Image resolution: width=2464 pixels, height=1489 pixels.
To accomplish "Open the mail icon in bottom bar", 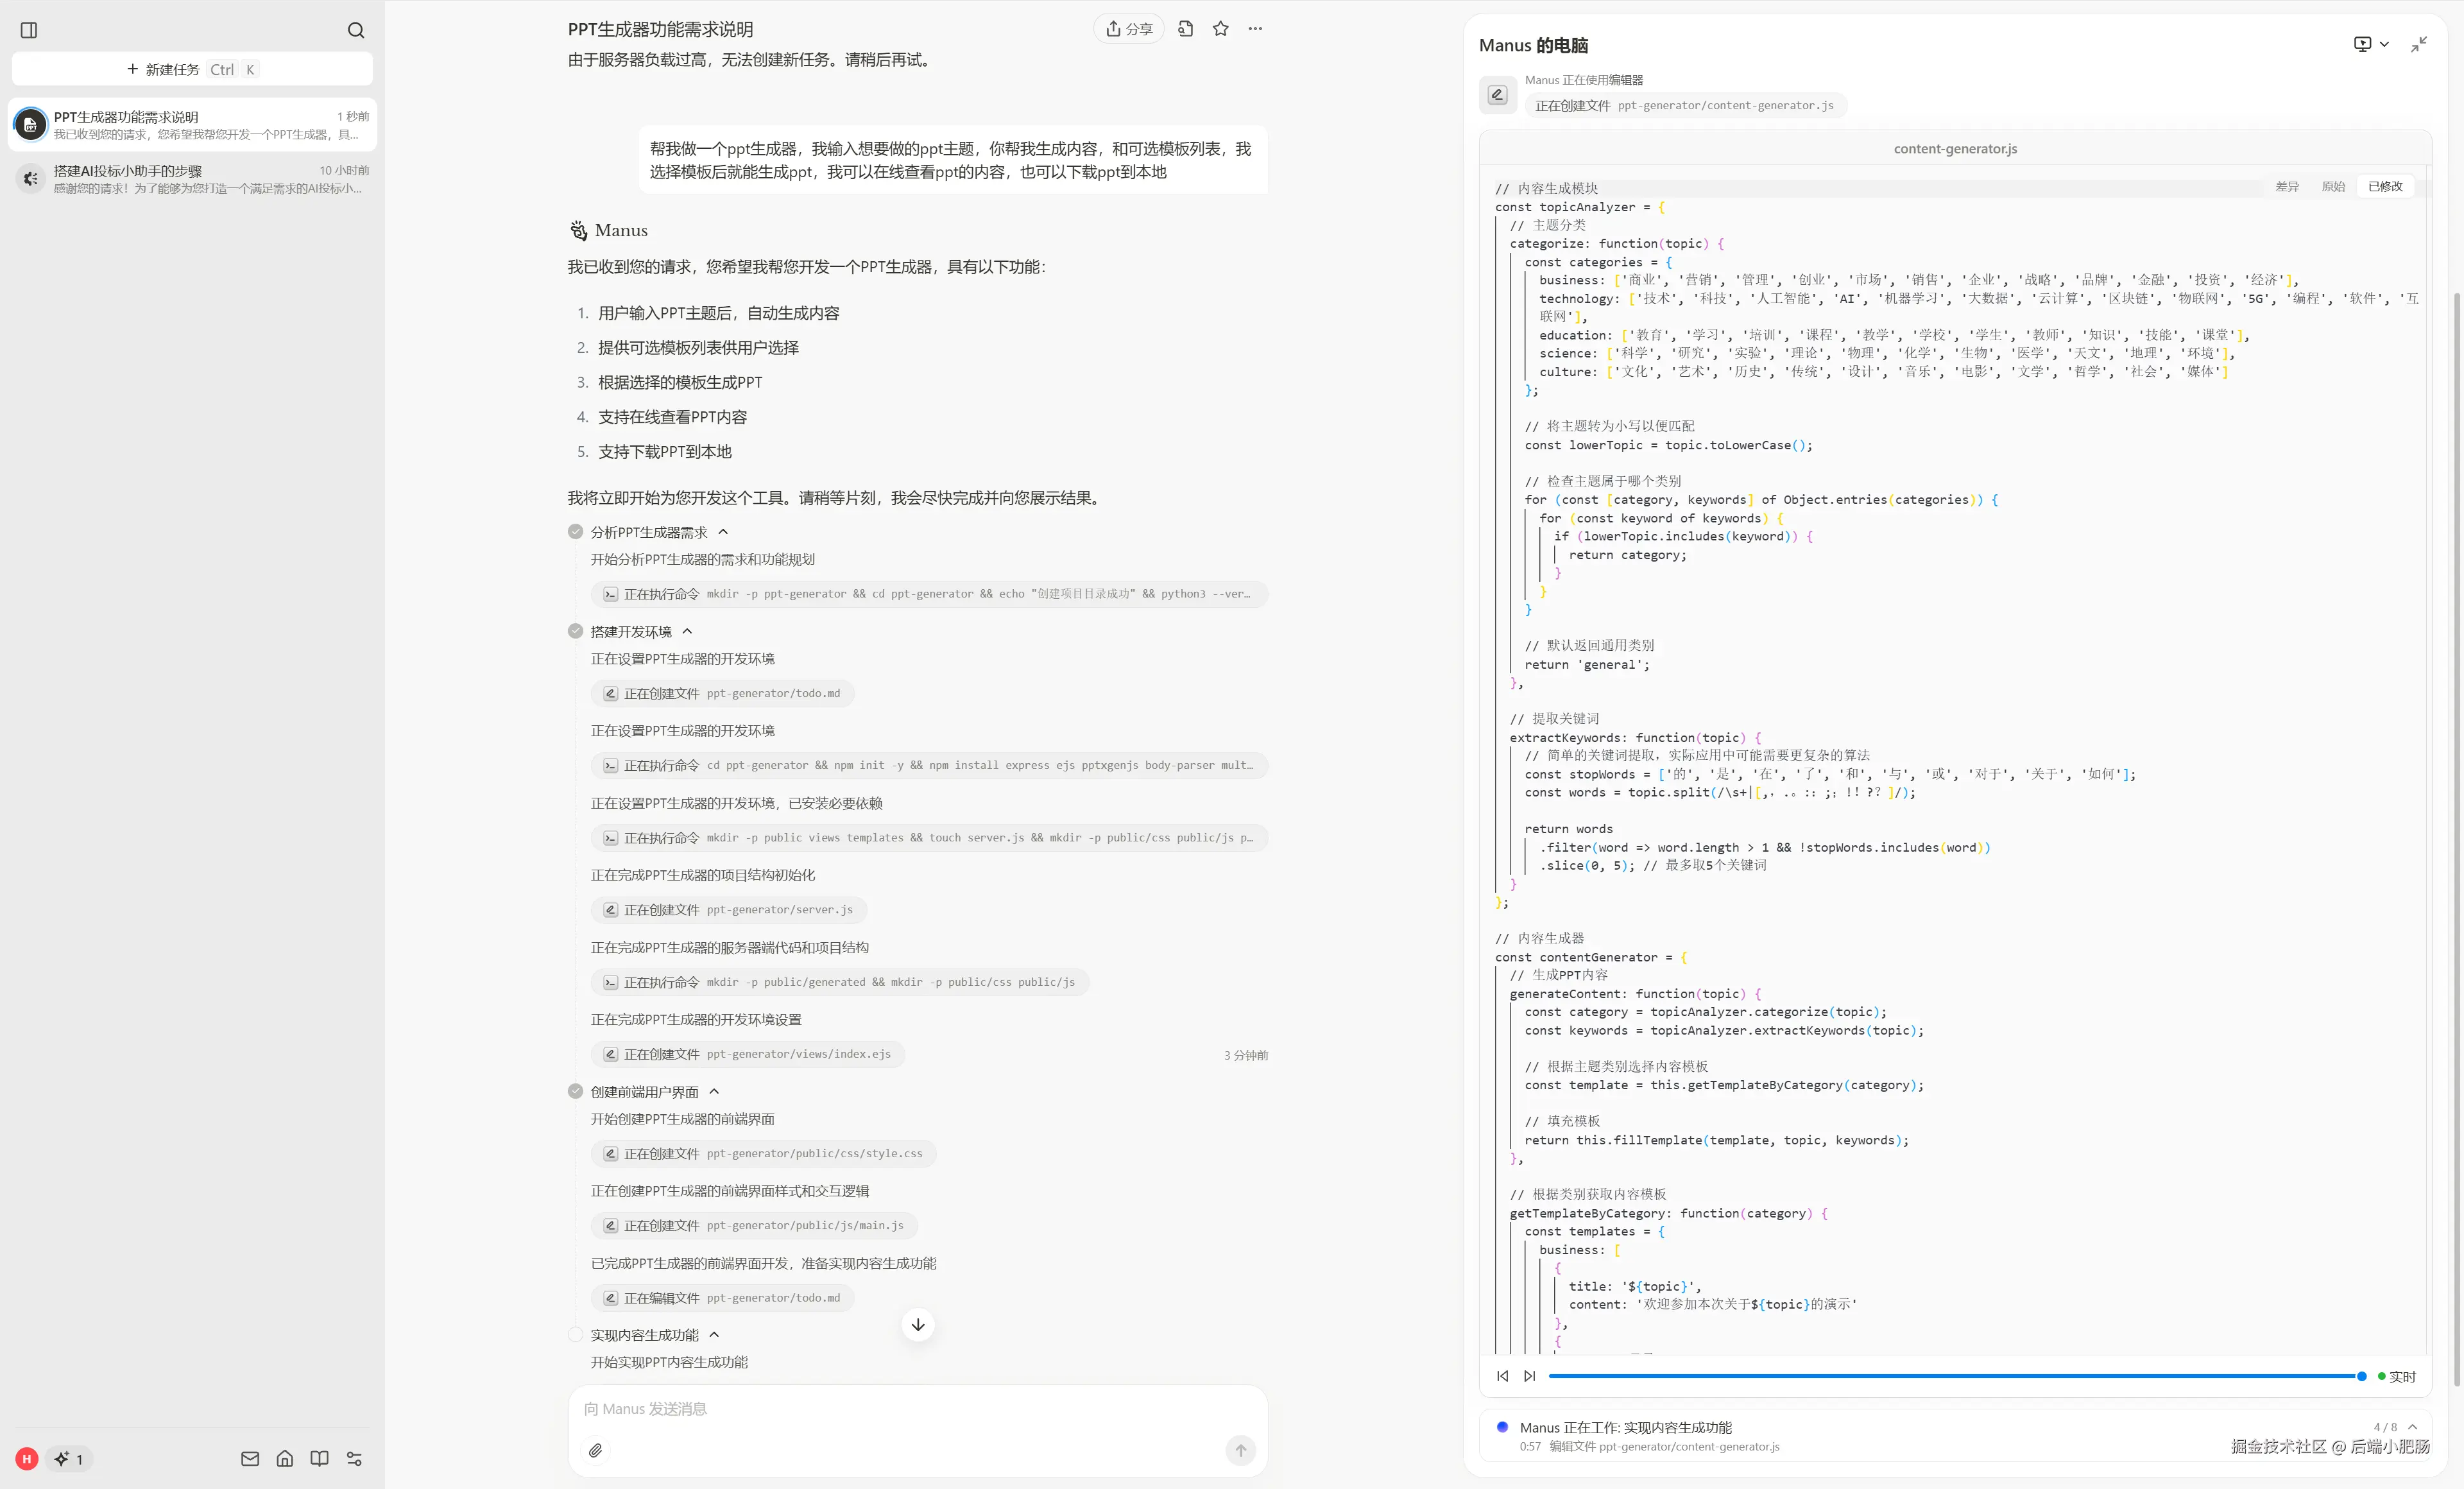I will click(x=250, y=1458).
